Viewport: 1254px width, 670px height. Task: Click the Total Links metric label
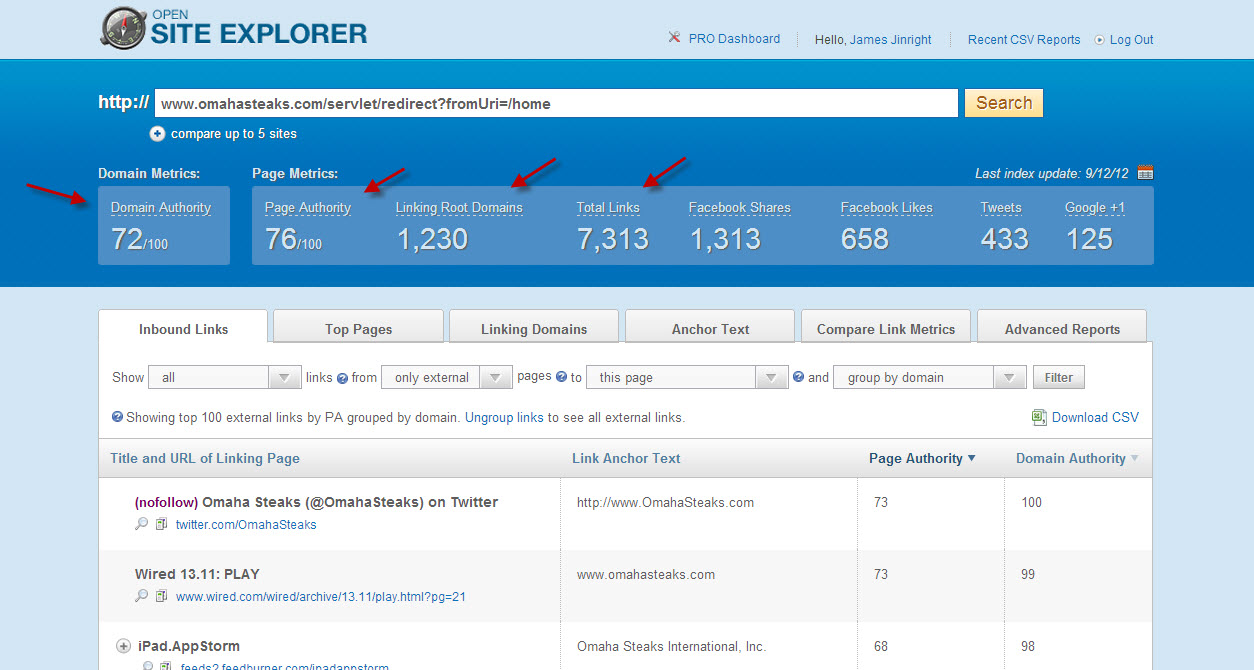(608, 208)
